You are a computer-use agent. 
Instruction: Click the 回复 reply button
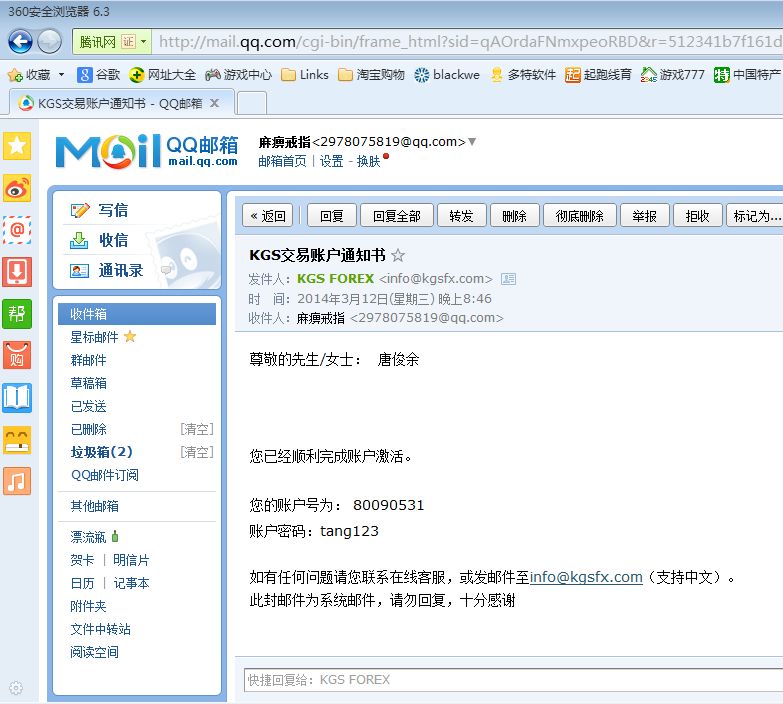[x=332, y=216]
